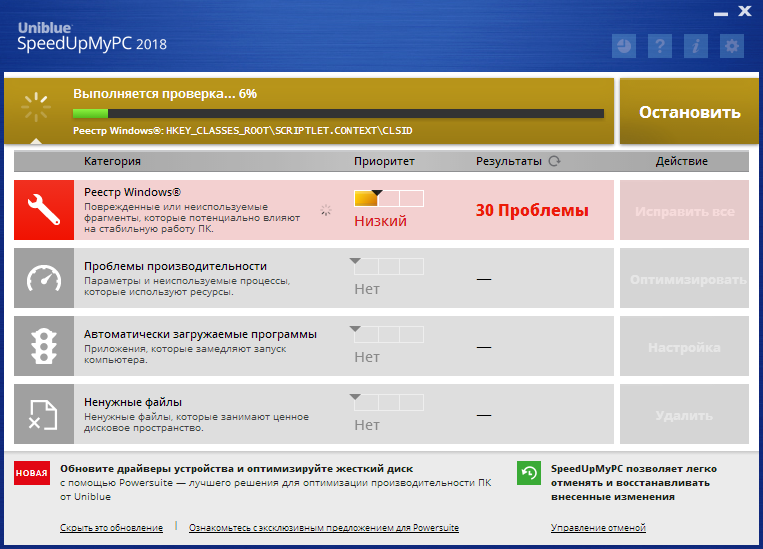The height and width of the screenshot is (549, 763).
Task: Click the Удалить button
Action: coord(684,415)
